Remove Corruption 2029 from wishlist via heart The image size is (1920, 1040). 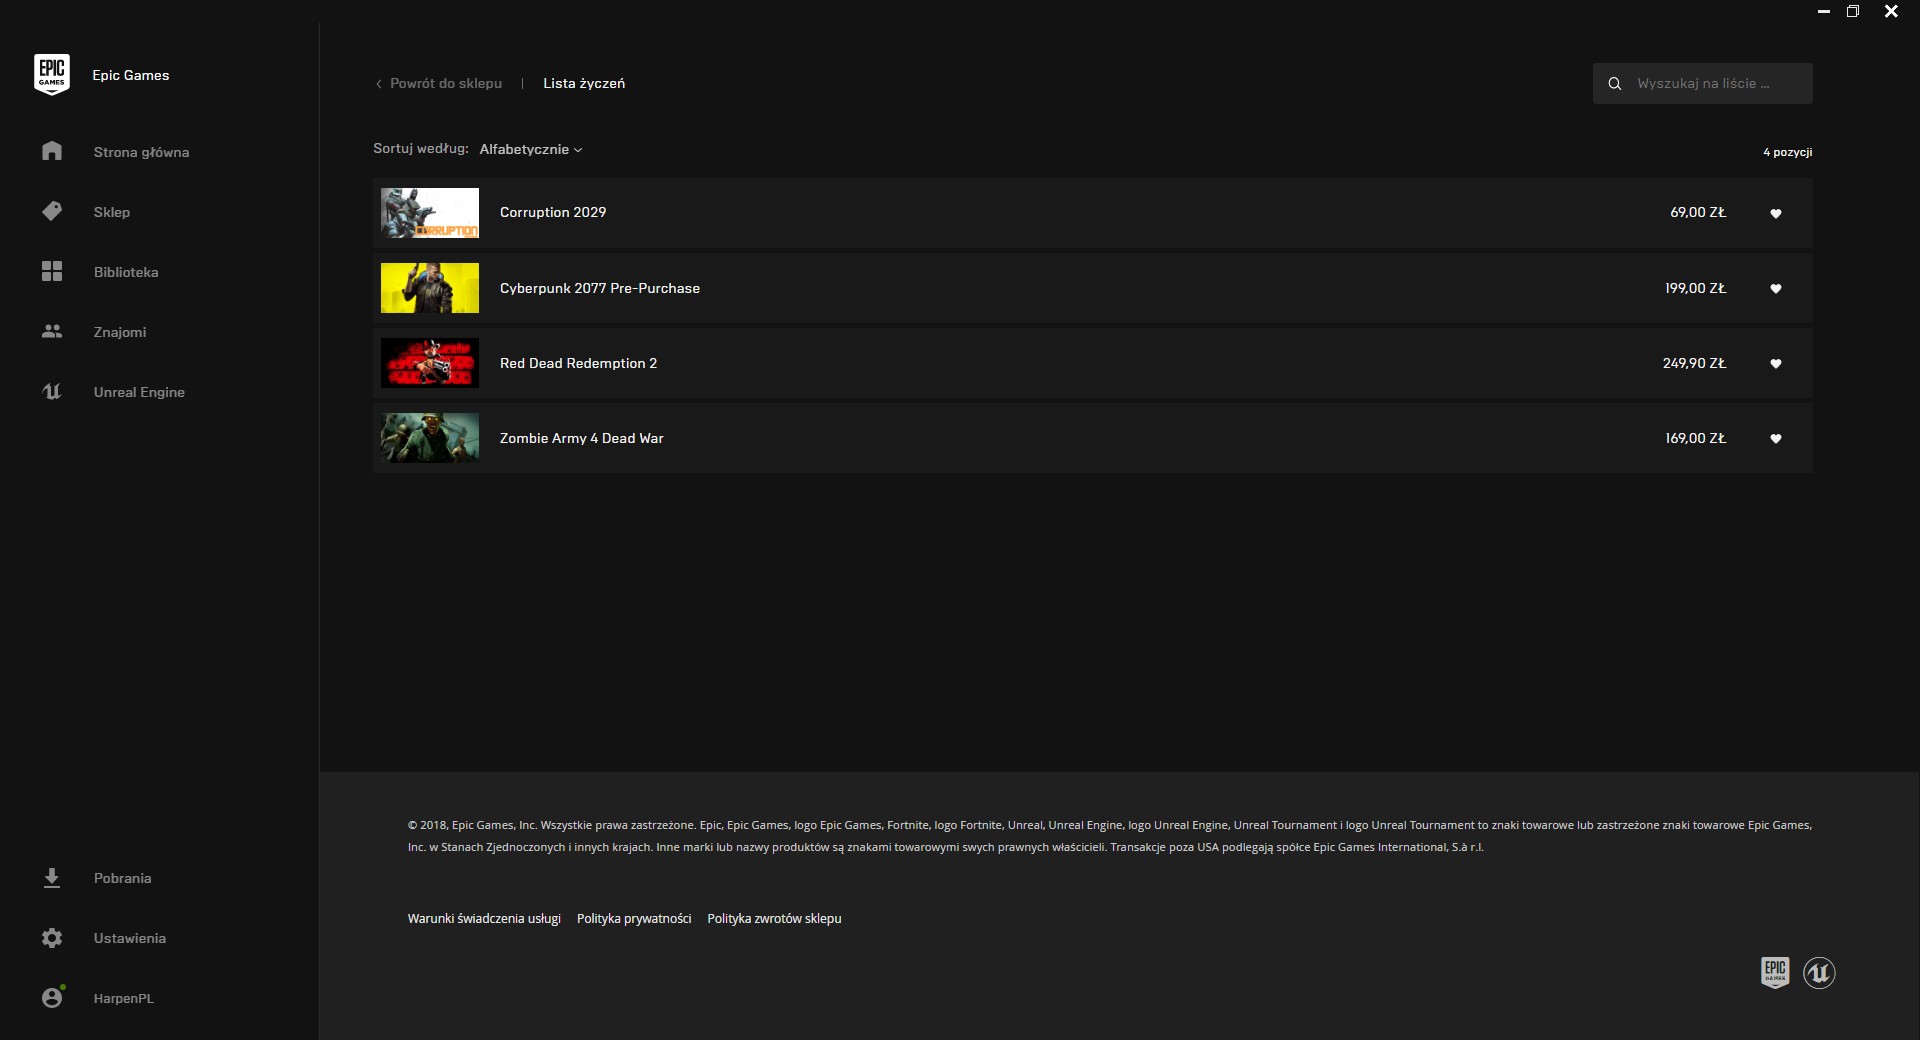click(1776, 213)
